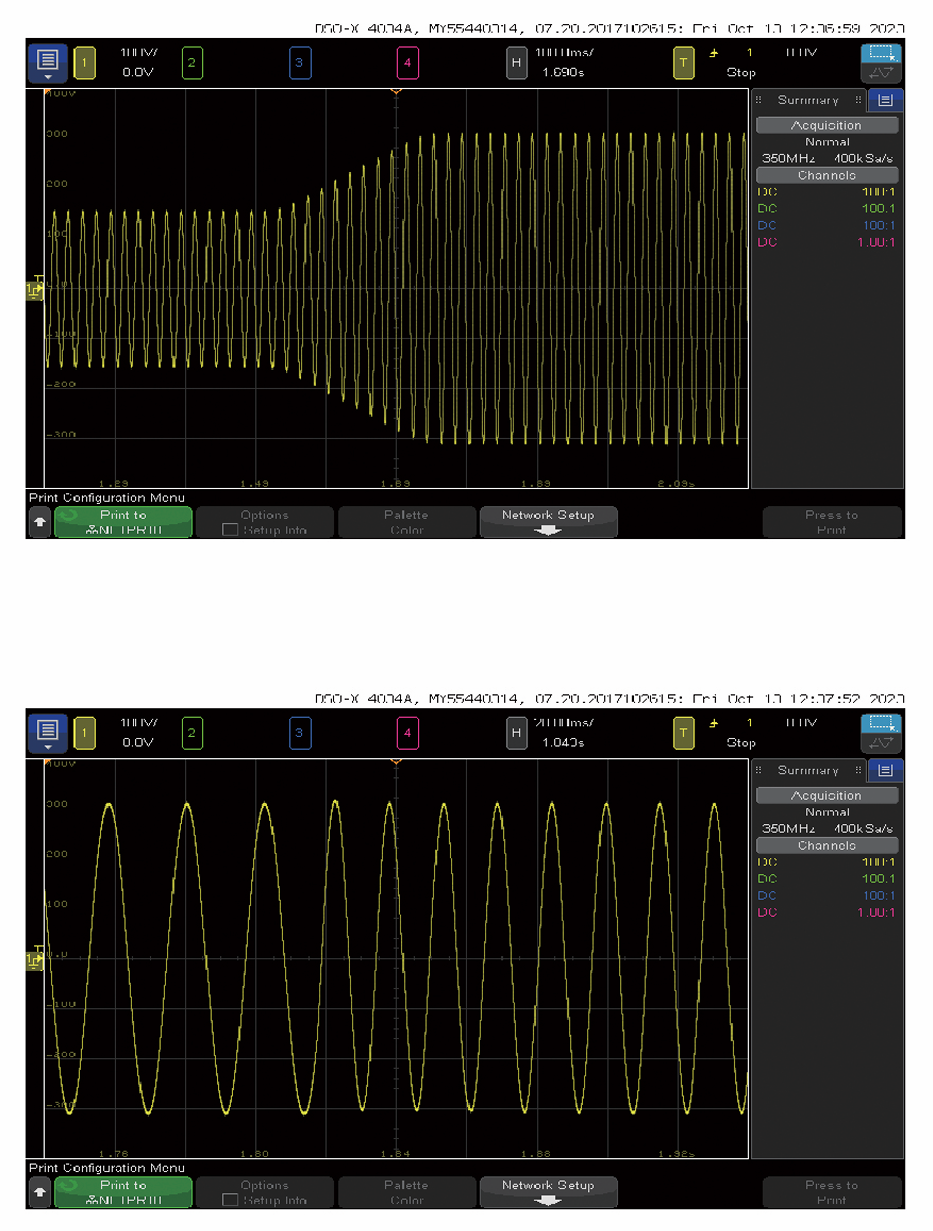933x1231 pixels.
Task: Toggle Setup Info checkbox in bottom screenshot
Action: pyautogui.click(x=229, y=1200)
